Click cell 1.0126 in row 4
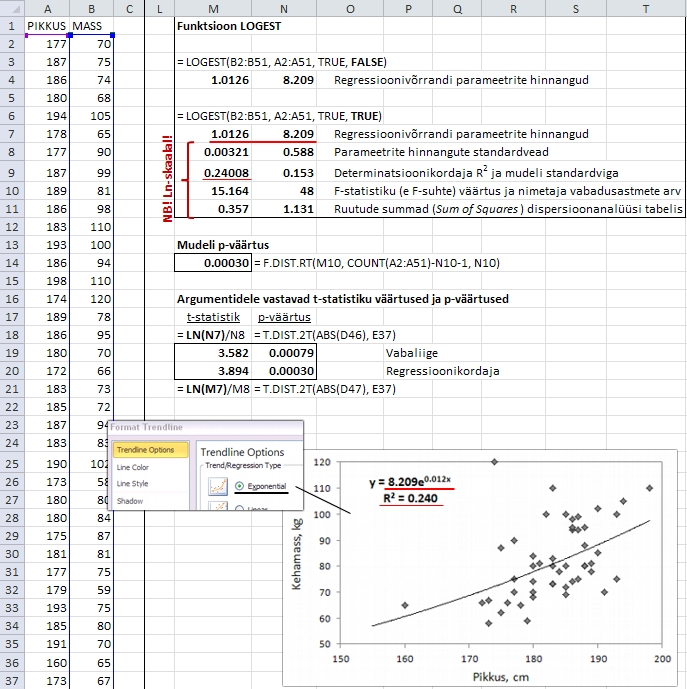This screenshot has height=689, width=687. click(213, 80)
